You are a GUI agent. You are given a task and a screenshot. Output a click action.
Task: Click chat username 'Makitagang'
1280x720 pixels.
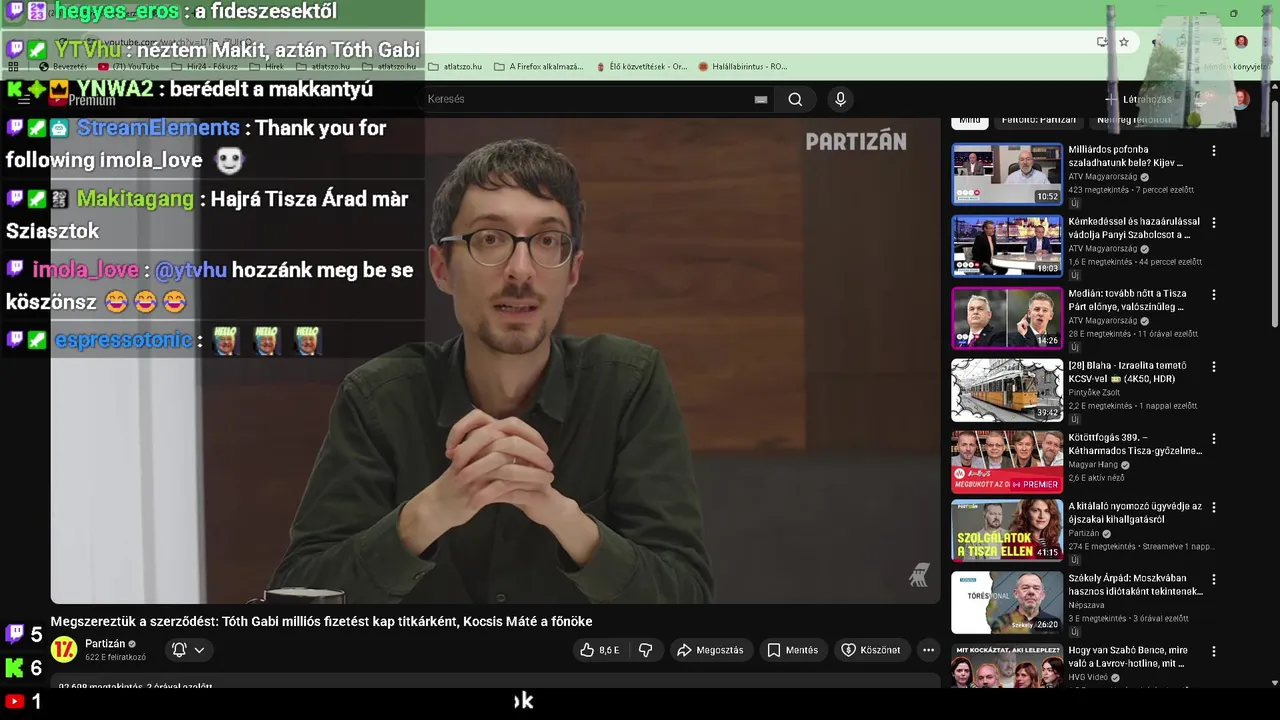tap(135, 199)
